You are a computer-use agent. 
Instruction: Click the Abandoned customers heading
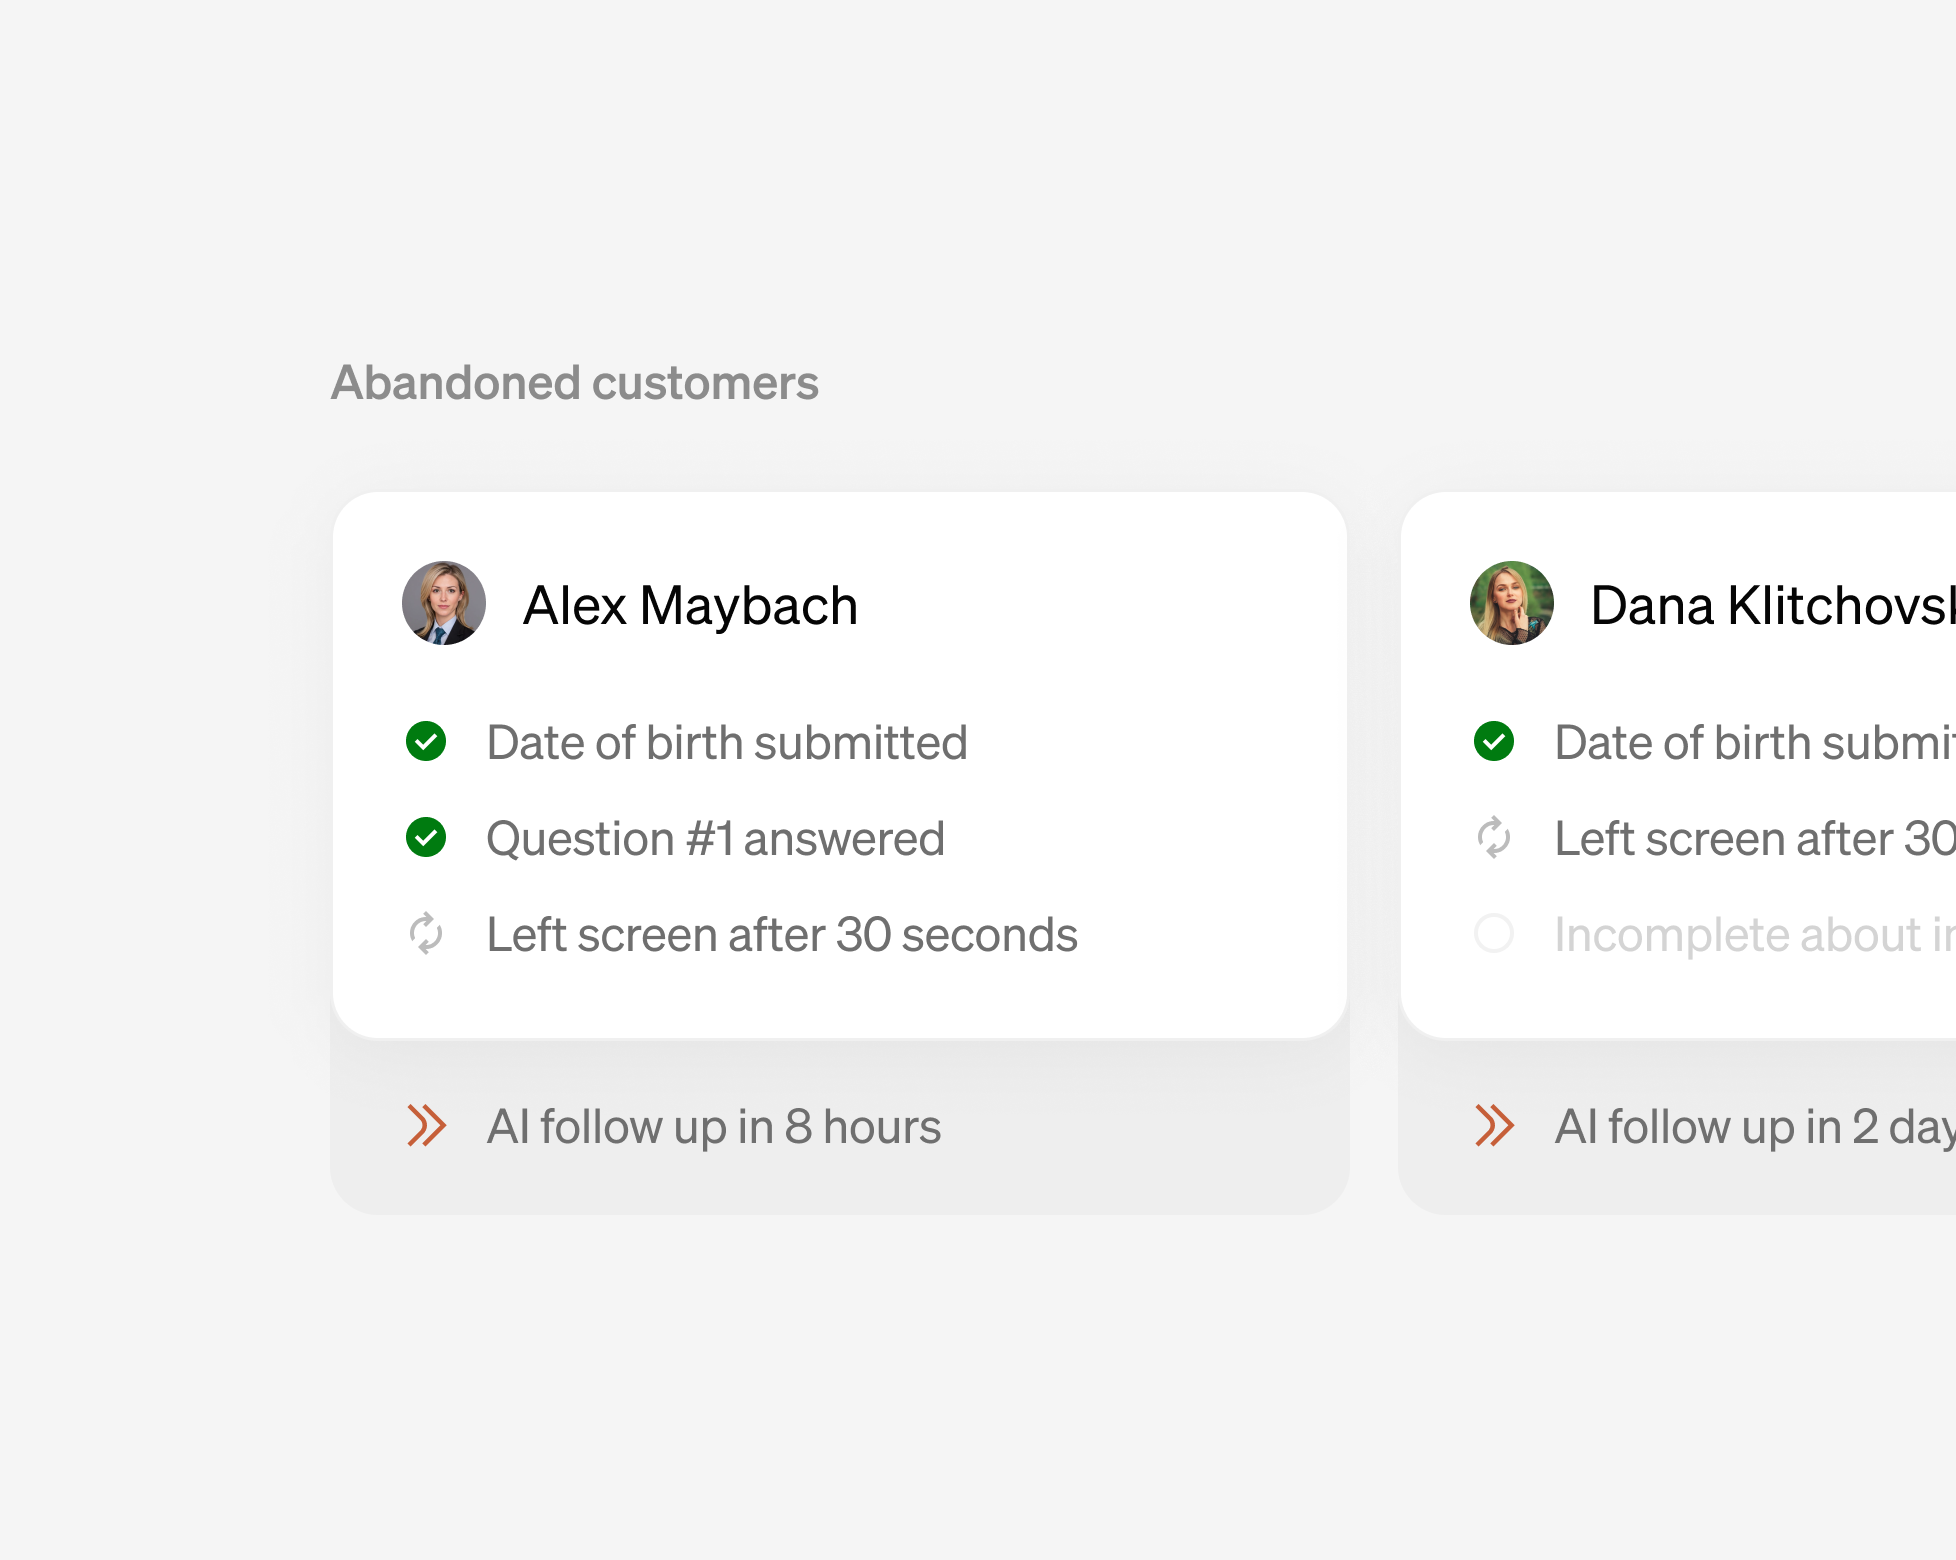click(x=575, y=383)
